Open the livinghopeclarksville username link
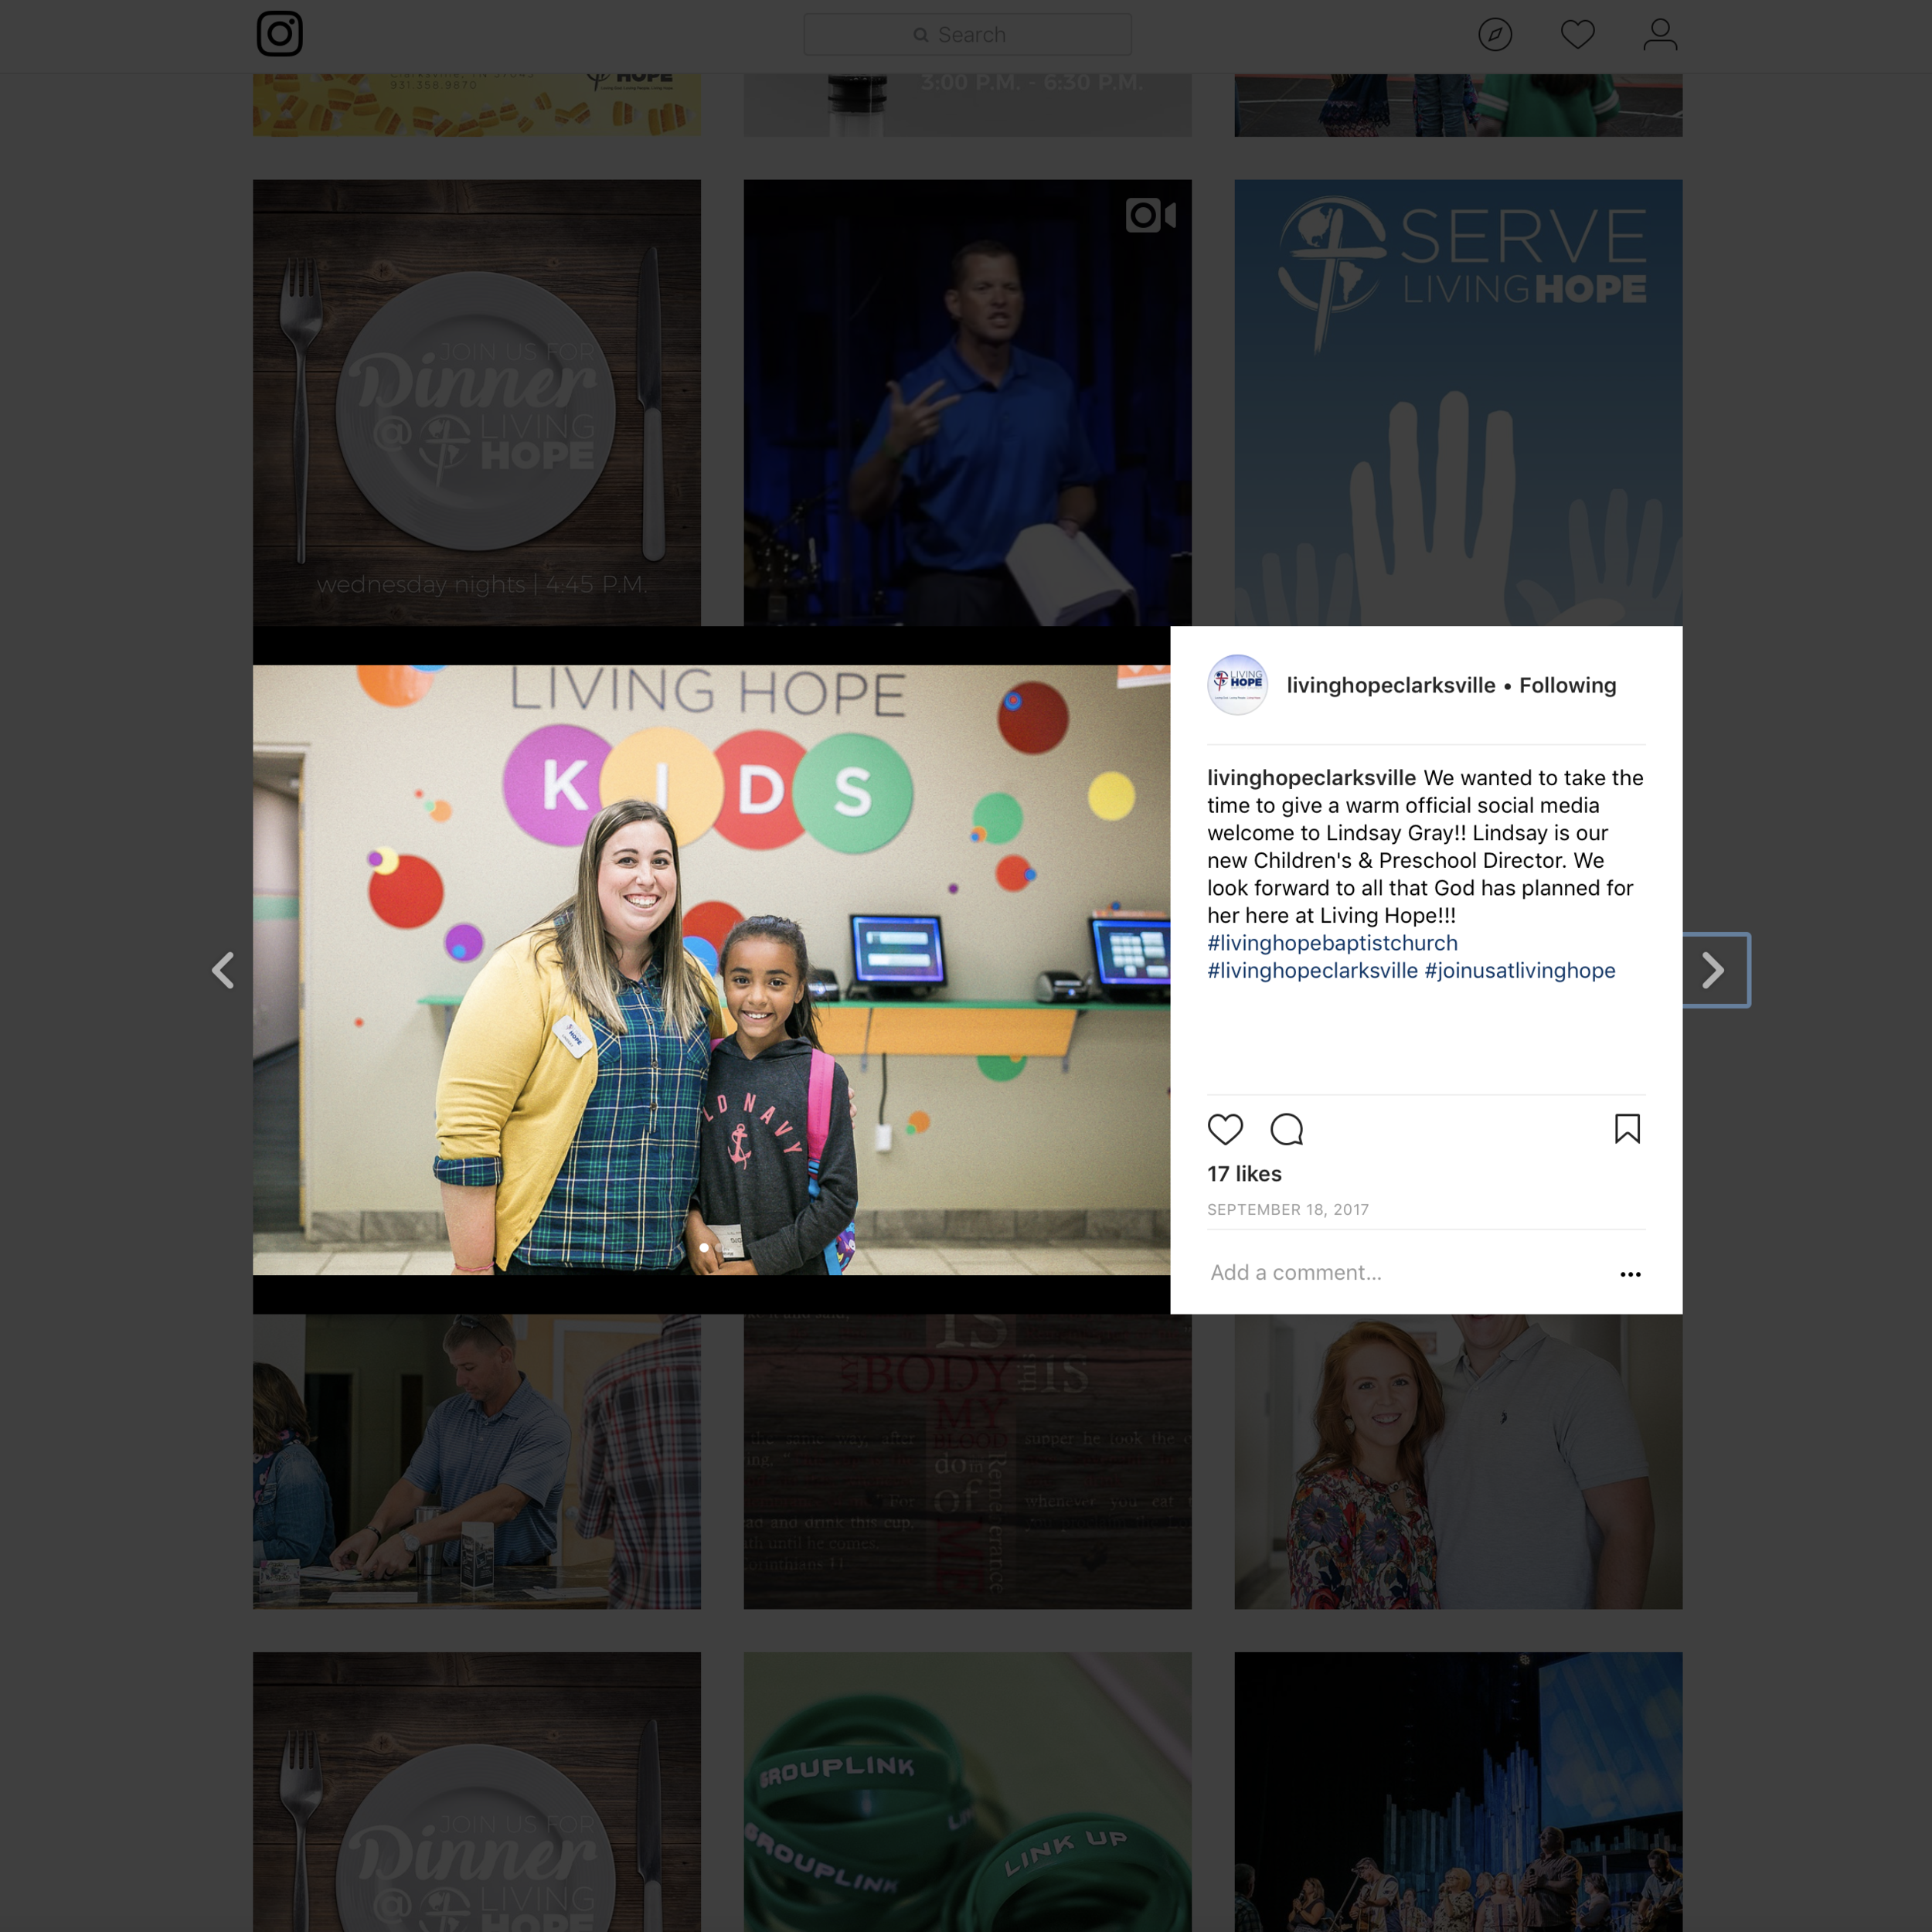The height and width of the screenshot is (1932, 1932). click(1390, 685)
